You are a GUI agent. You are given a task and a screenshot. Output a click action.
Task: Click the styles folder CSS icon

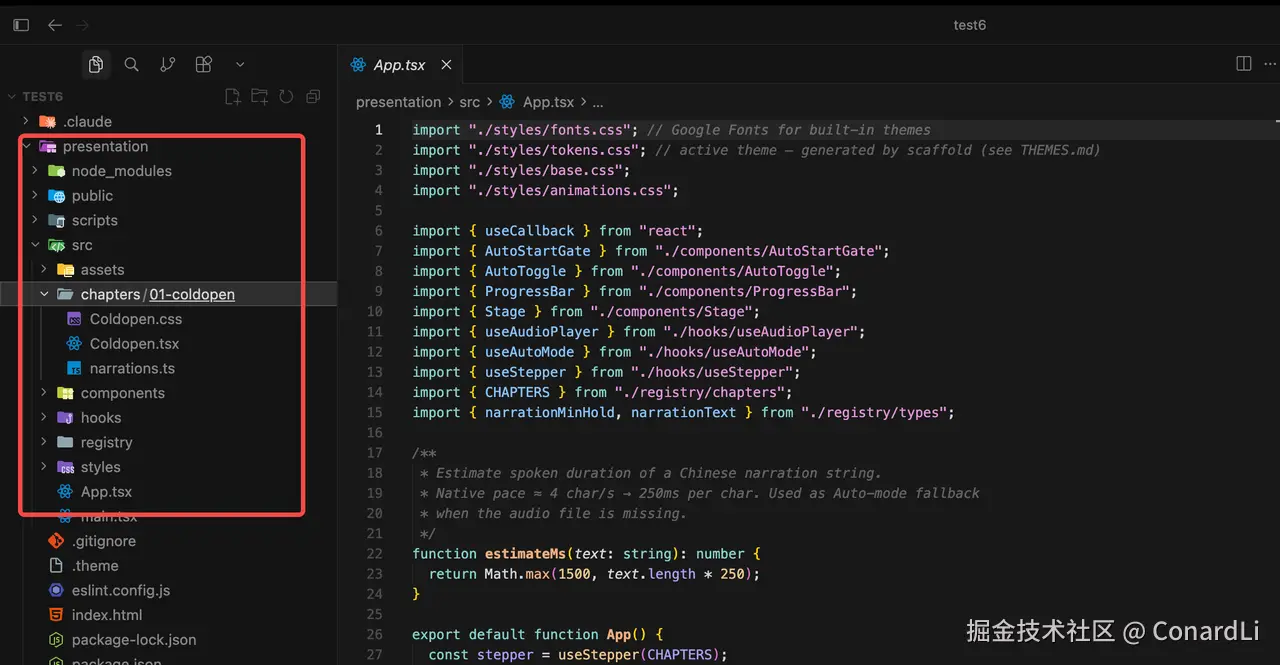pyautogui.click(x=65, y=467)
